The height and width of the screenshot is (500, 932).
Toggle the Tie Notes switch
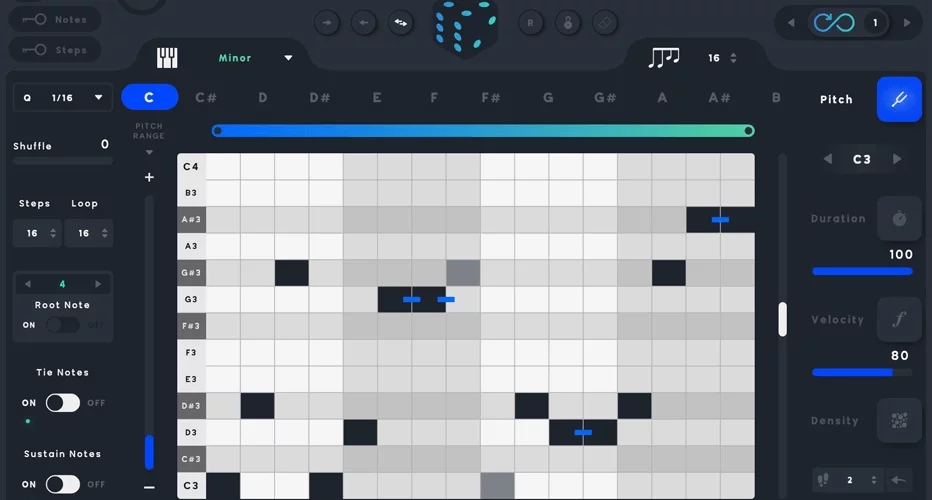pos(62,402)
